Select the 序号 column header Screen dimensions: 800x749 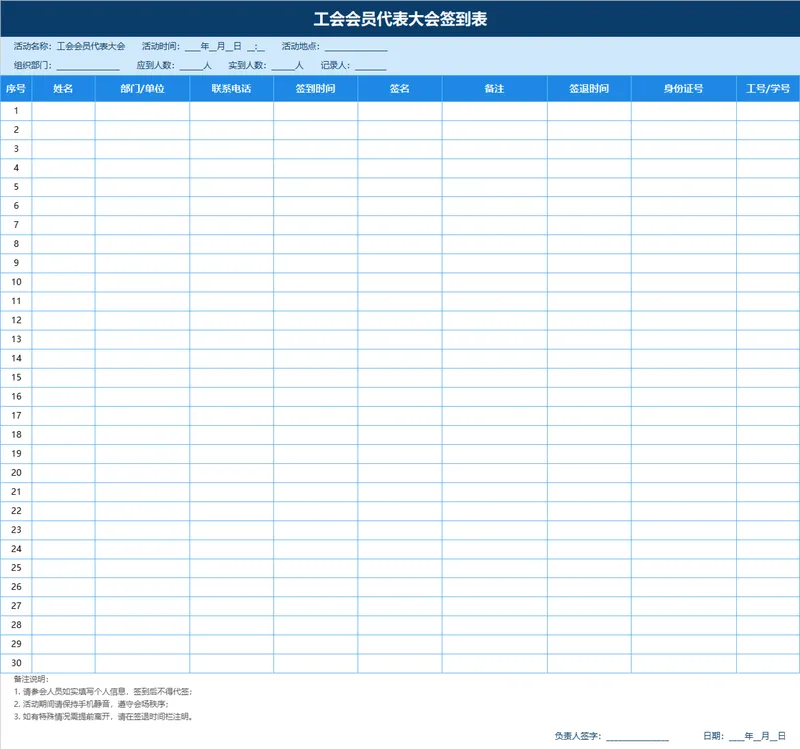16,89
